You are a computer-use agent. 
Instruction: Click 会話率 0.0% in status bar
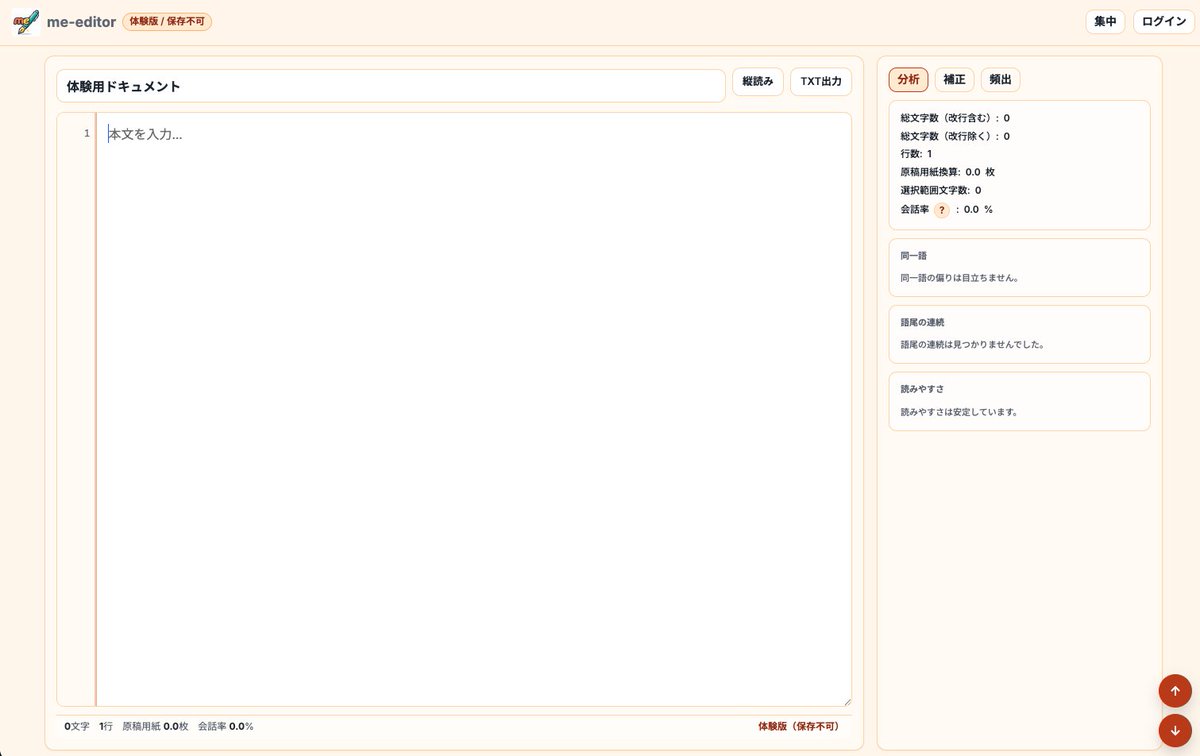coord(226,726)
